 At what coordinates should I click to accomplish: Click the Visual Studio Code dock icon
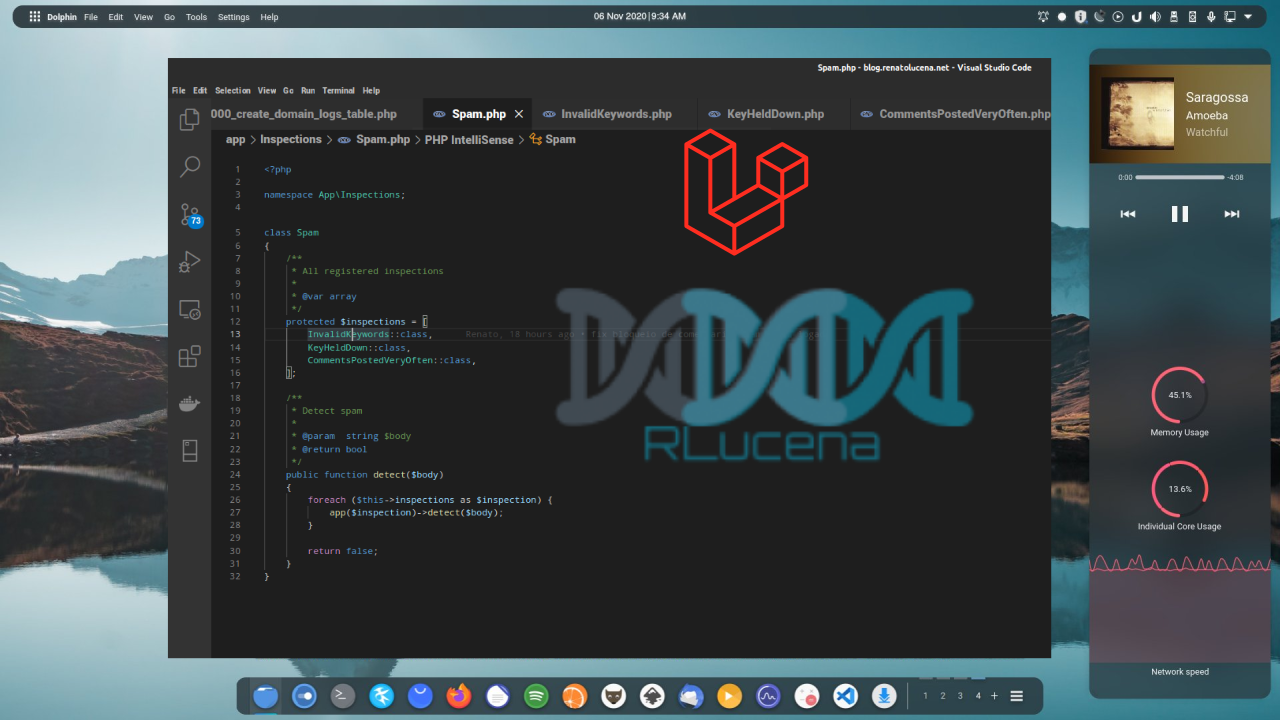845,695
